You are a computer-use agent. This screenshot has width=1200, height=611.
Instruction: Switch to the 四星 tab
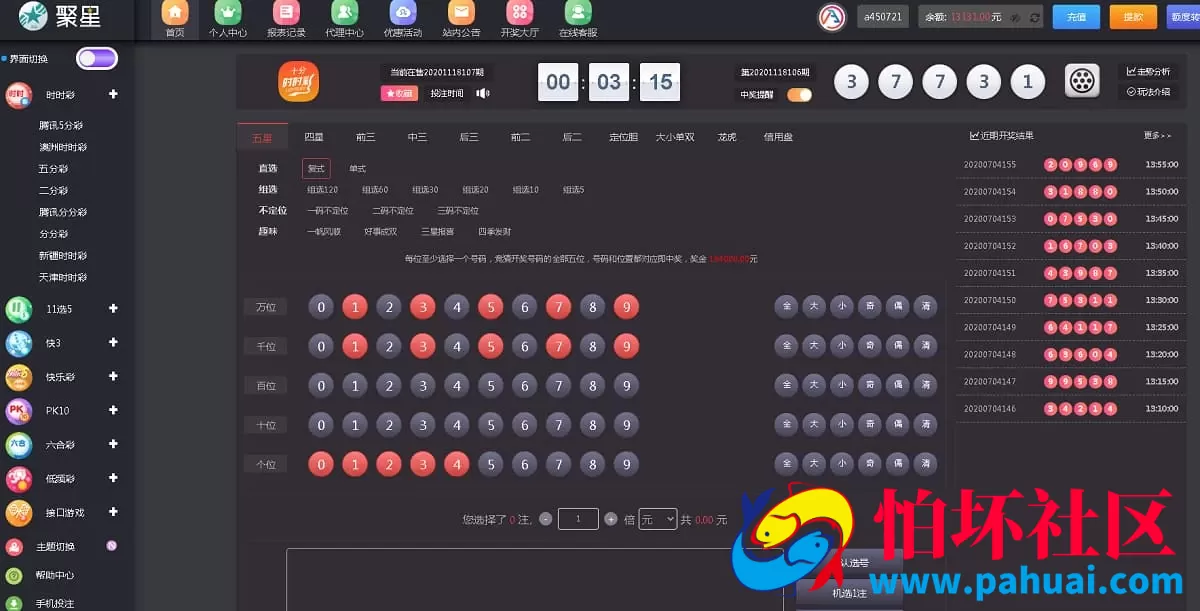point(314,137)
